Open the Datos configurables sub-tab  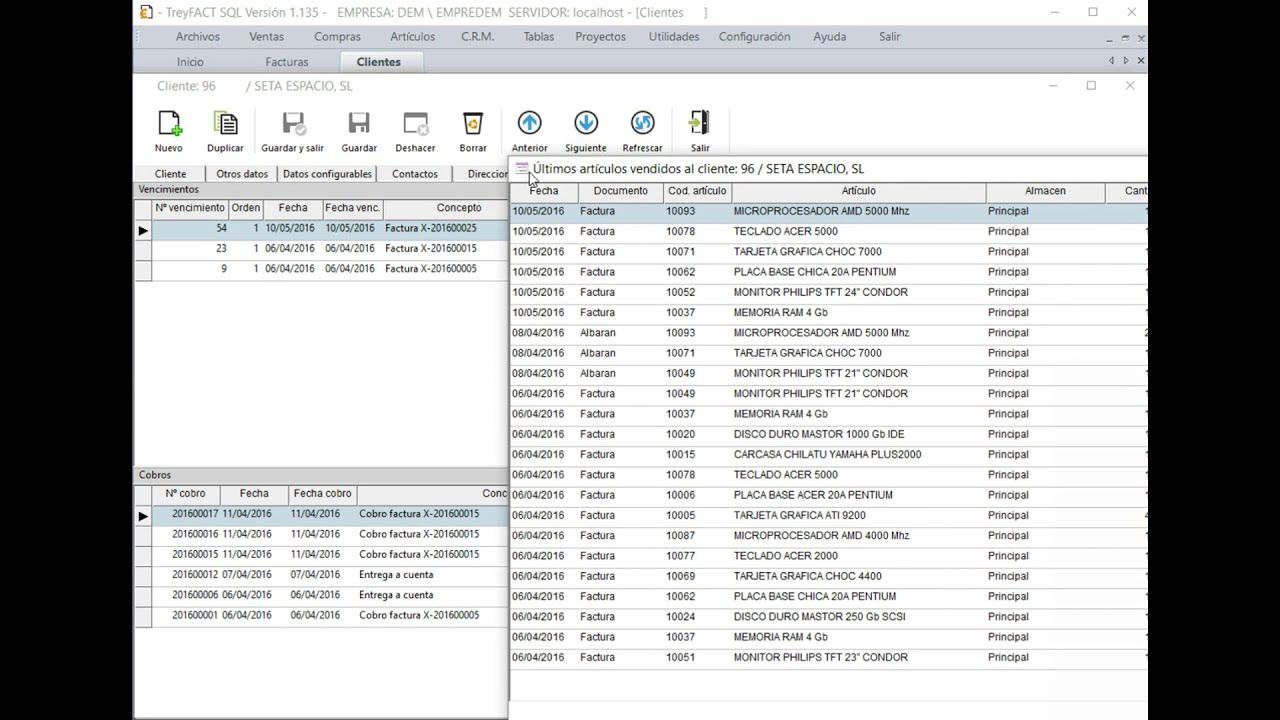(327, 174)
